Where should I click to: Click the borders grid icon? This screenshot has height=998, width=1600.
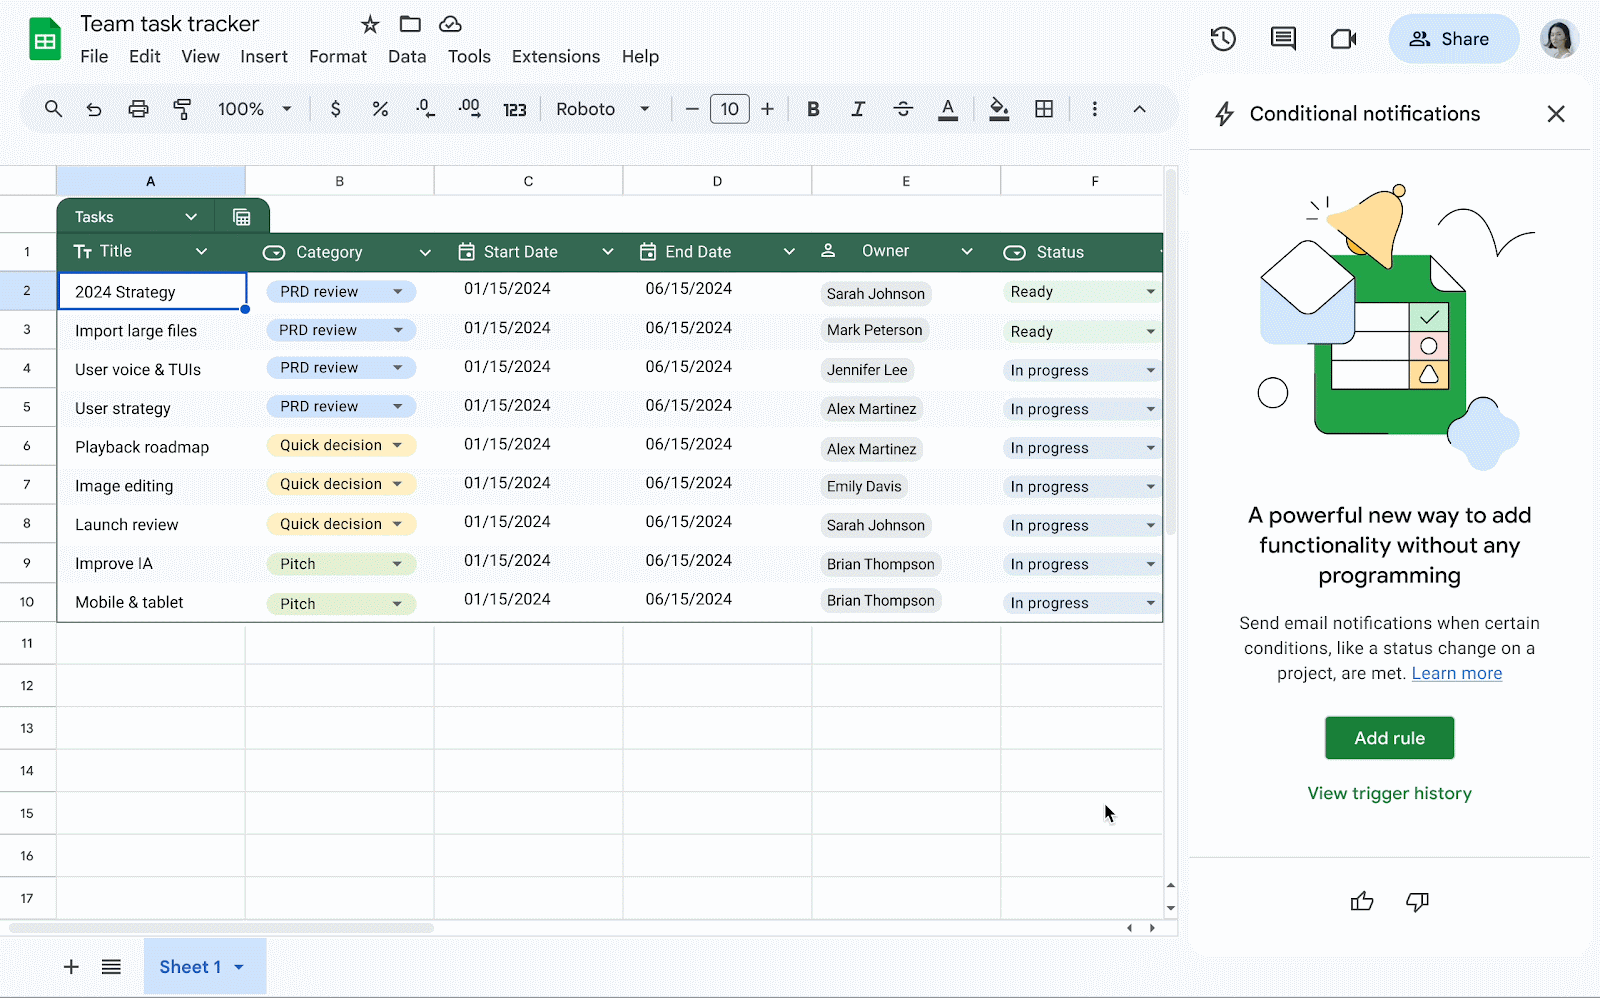tap(1044, 109)
